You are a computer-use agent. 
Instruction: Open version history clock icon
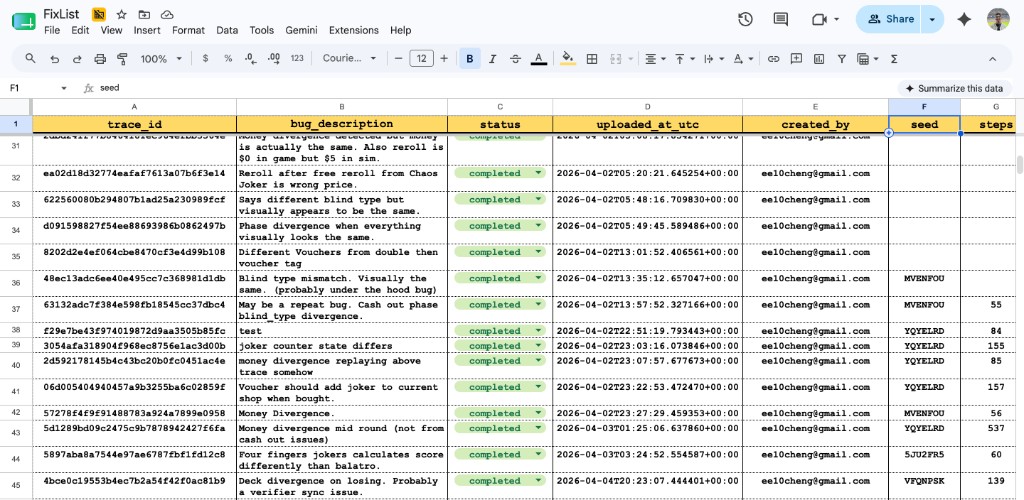point(745,20)
